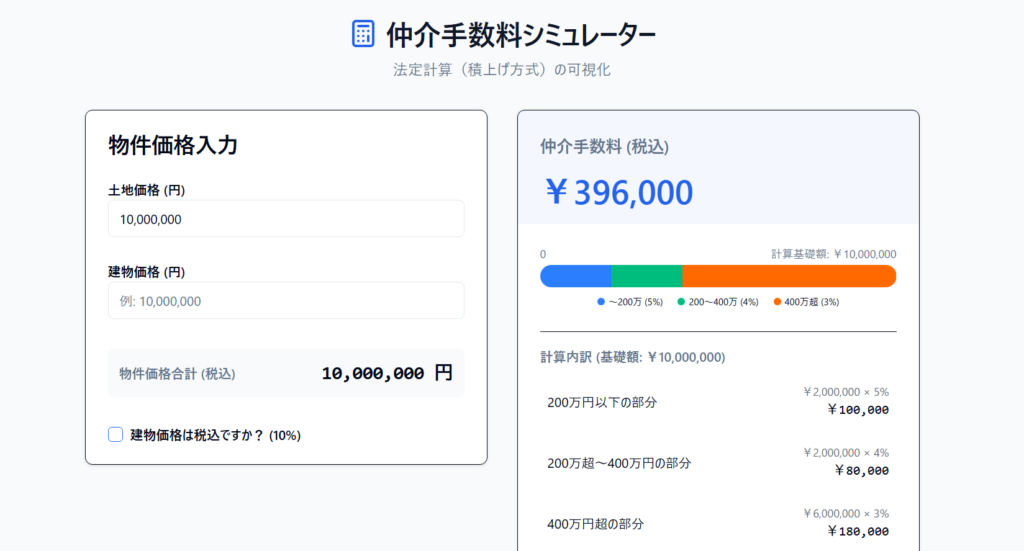The width and height of the screenshot is (1024, 551).
Task: Click the green 200〜400万 (4%) legend dot
Action: [681, 301]
